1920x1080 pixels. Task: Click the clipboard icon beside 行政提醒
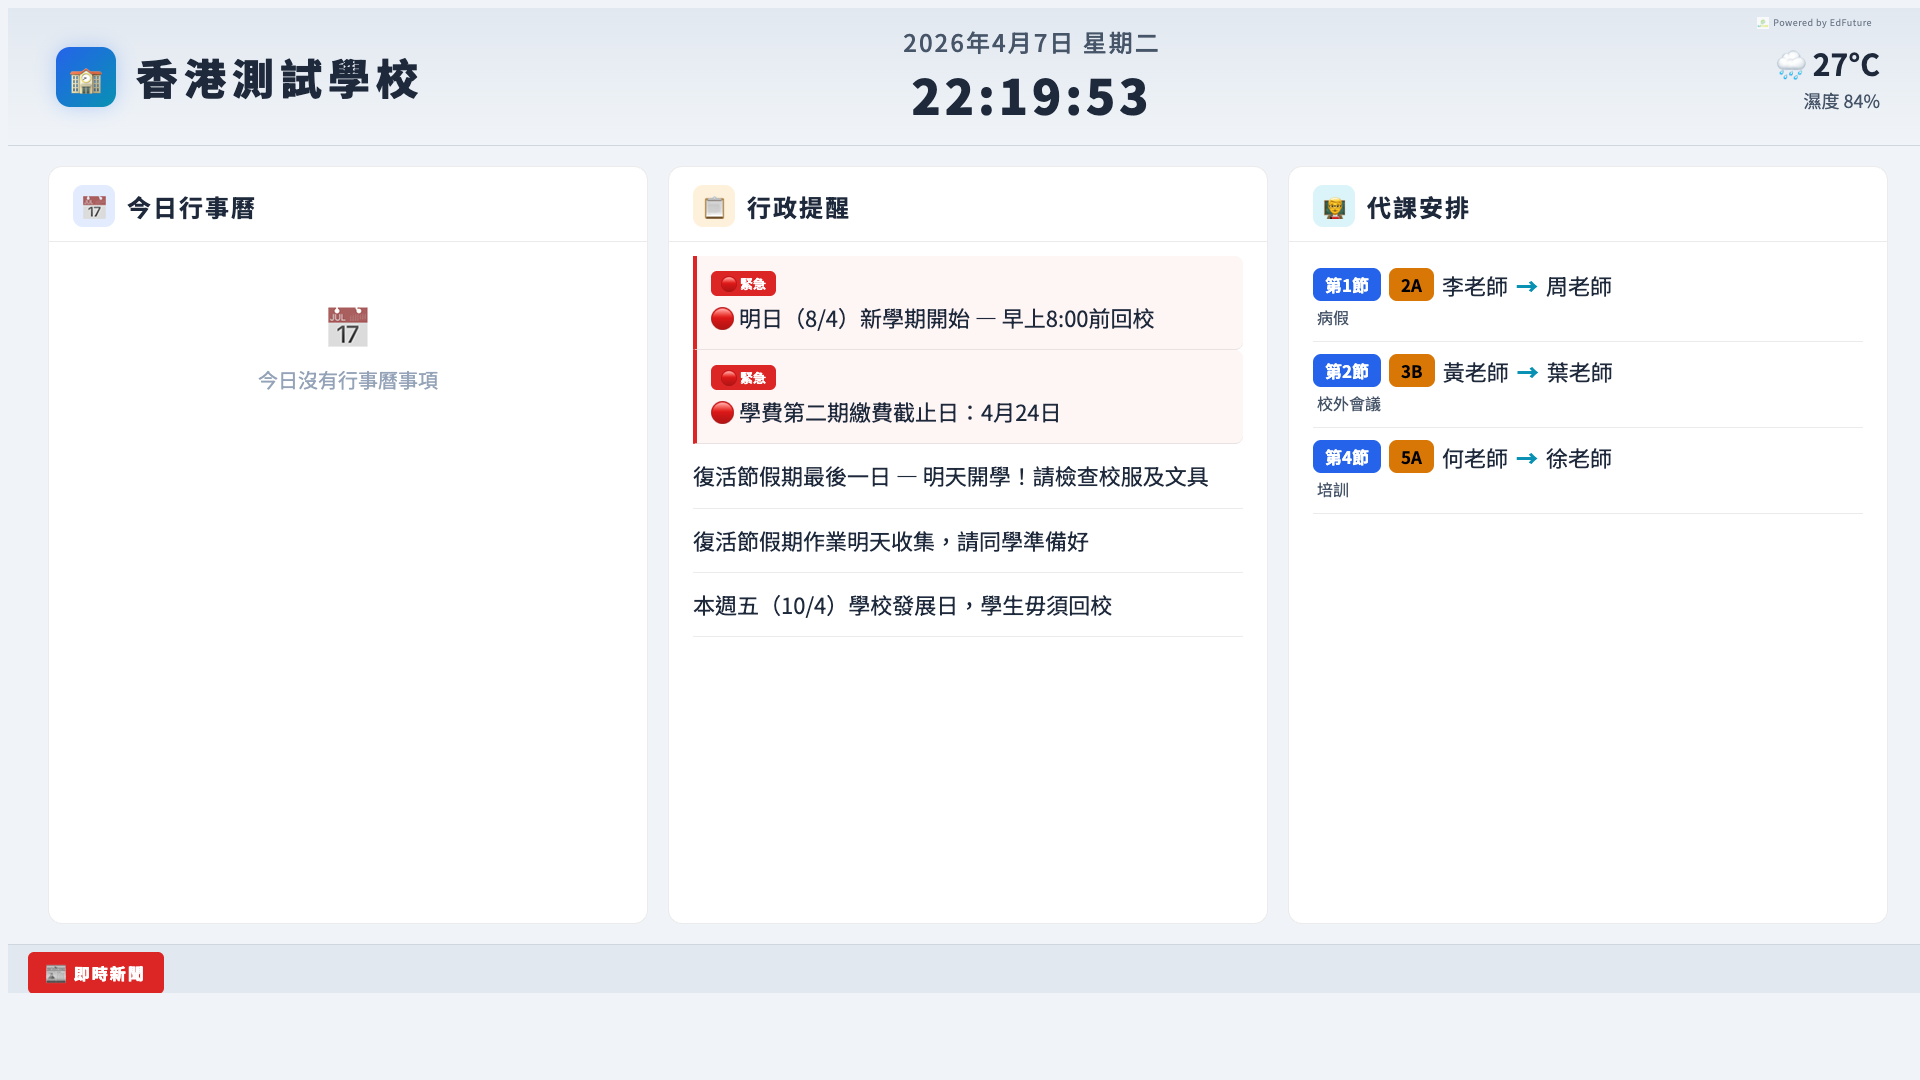pyautogui.click(x=714, y=207)
